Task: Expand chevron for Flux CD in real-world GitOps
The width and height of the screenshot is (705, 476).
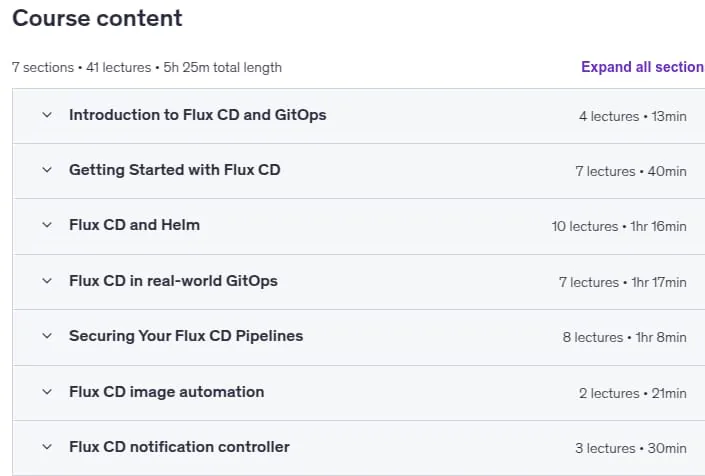Action: click(47, 281)
